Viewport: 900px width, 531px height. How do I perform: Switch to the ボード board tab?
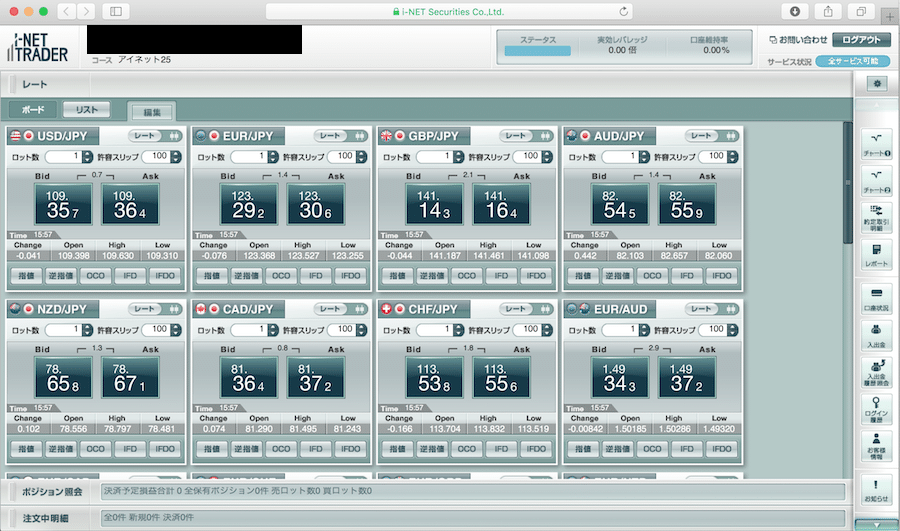click(x=33, y=110)
